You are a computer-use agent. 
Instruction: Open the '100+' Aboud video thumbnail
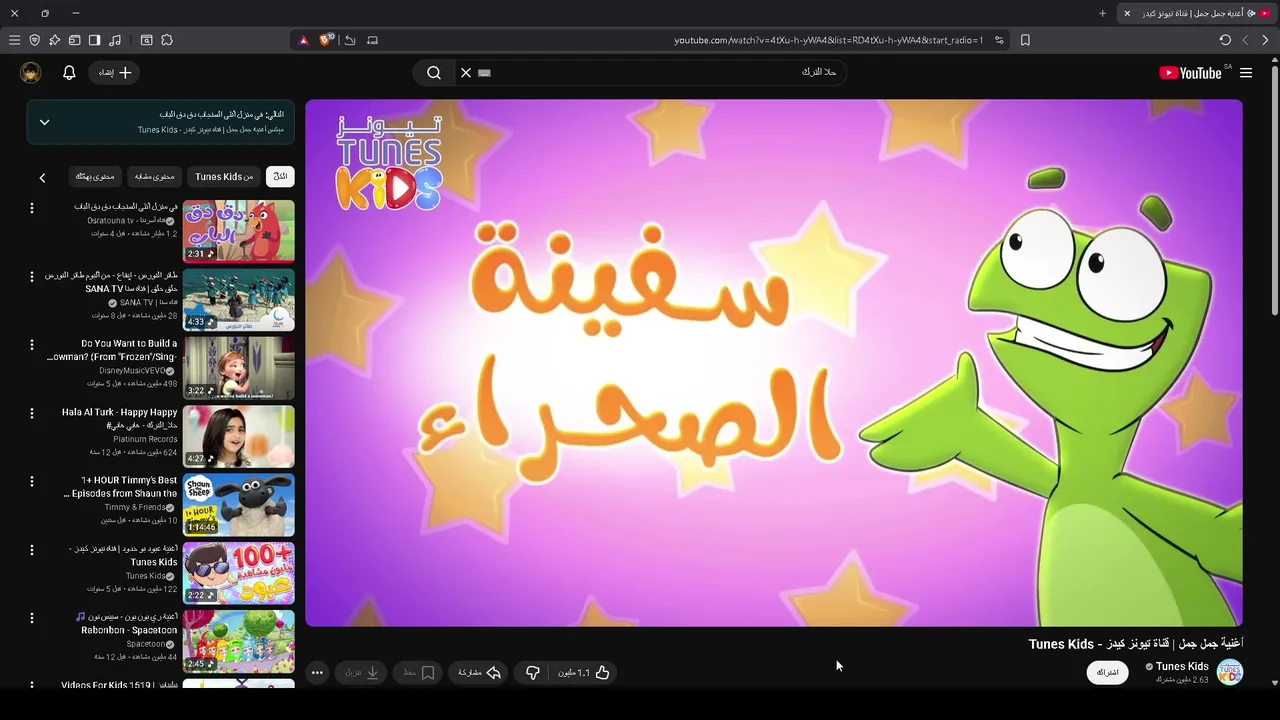[239, 572]
